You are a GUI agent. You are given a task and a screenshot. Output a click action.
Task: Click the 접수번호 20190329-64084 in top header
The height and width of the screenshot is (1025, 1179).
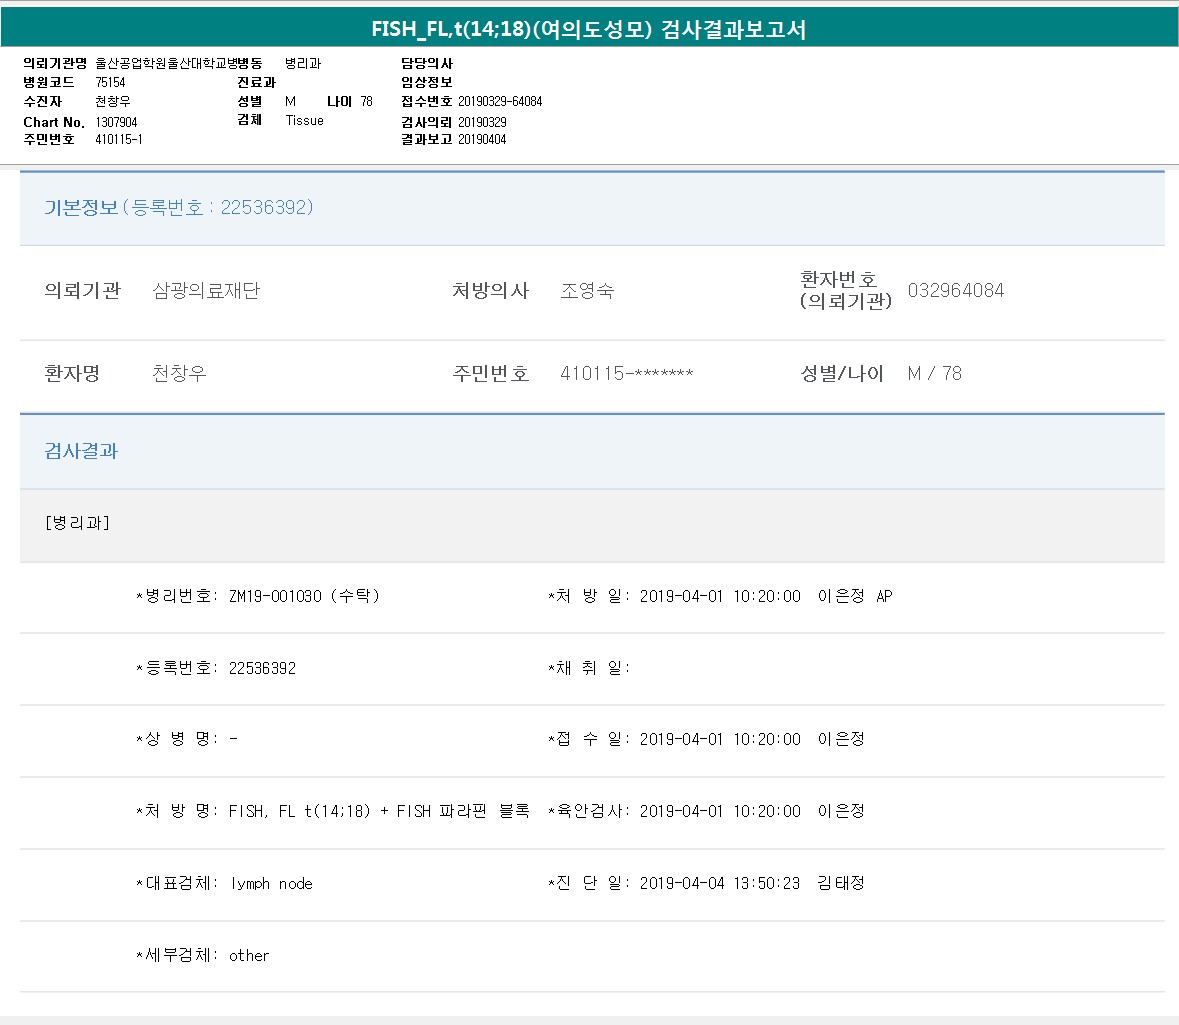500,102
